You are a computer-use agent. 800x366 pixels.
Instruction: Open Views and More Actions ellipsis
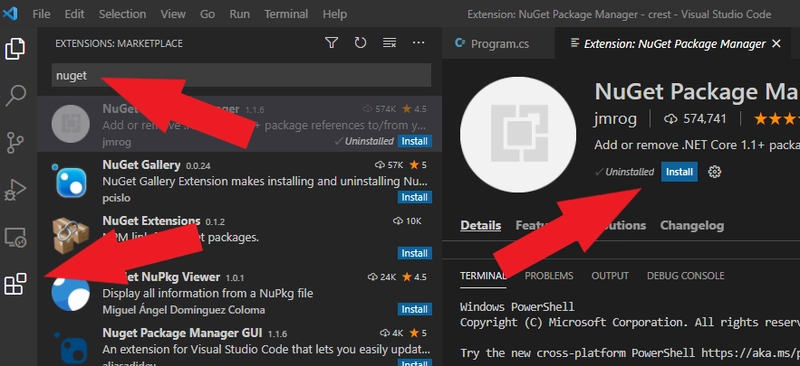coord(418,43)
